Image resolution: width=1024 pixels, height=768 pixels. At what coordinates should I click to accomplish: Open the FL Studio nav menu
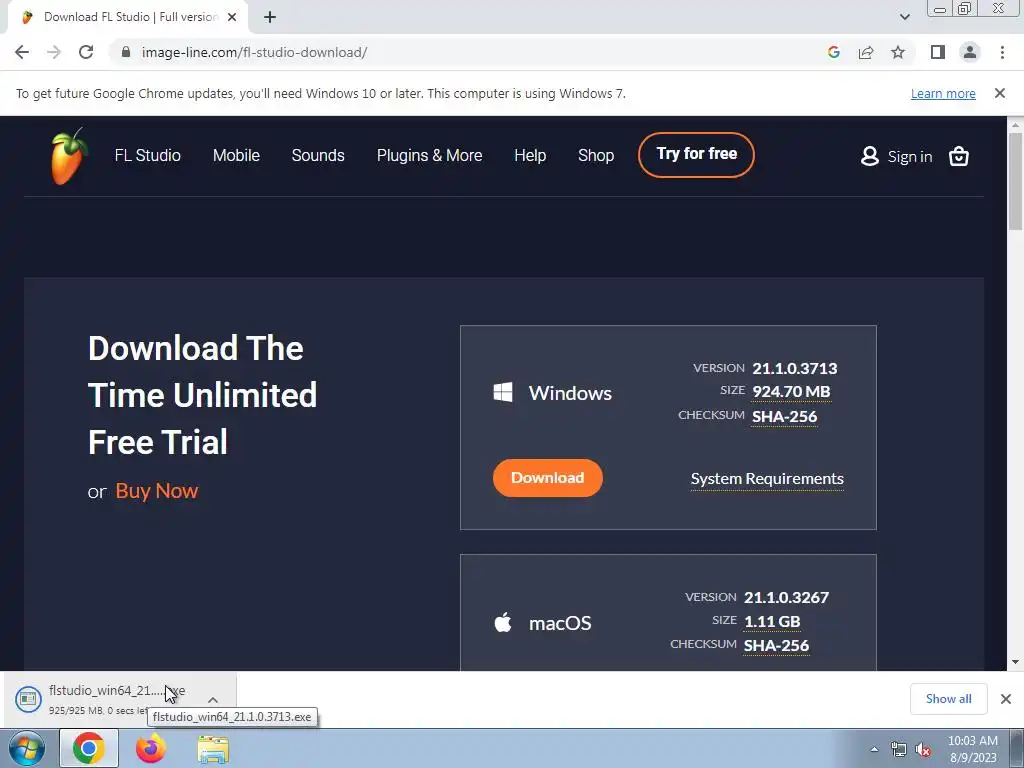[x=148, y=155]
